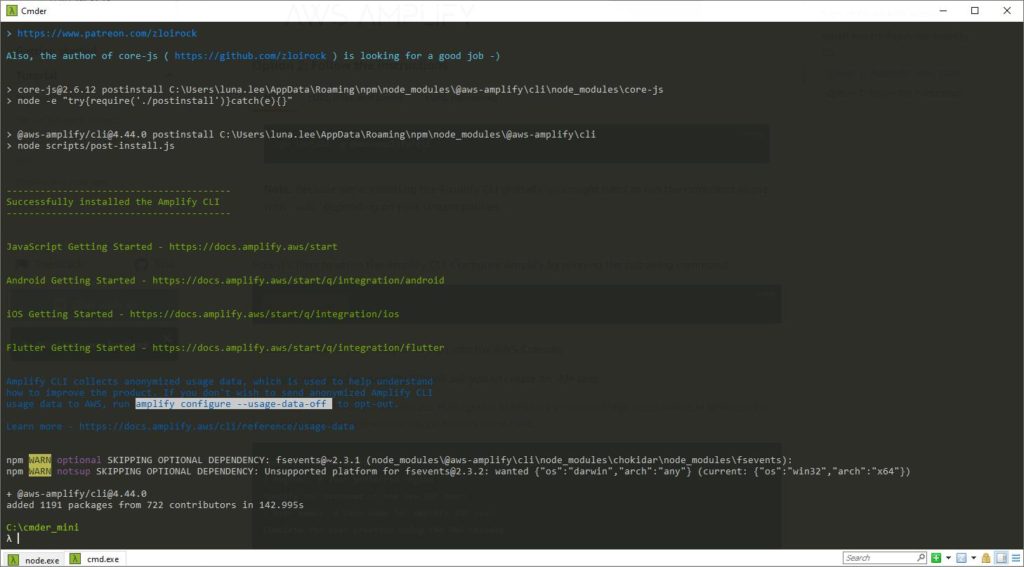Switch to the cmd.exe tab

(95, 559)
